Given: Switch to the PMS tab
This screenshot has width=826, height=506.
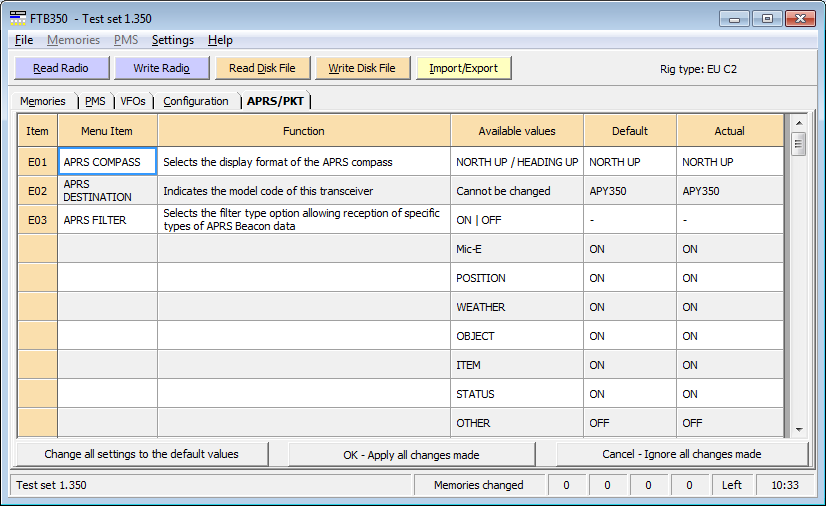Looking at the screenshot, I should pos(95,101).
